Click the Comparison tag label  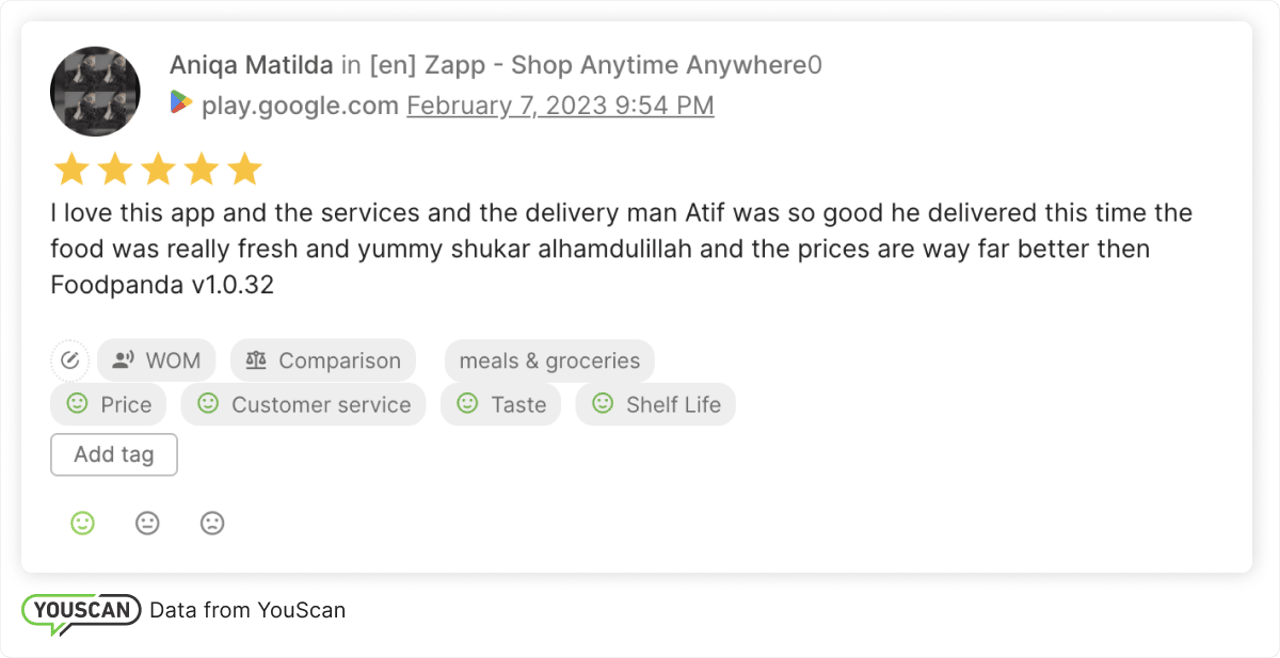[x=338, y=360]
